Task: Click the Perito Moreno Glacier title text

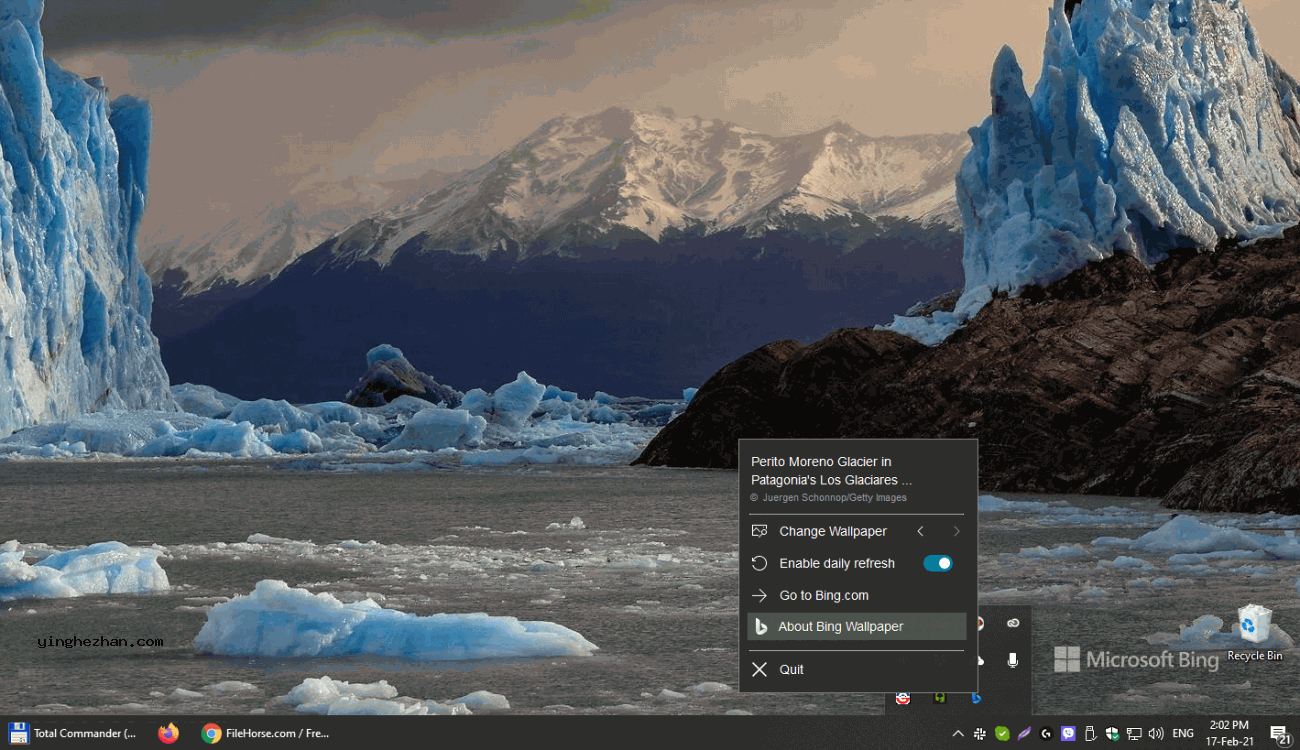Action: pos(831,471)
